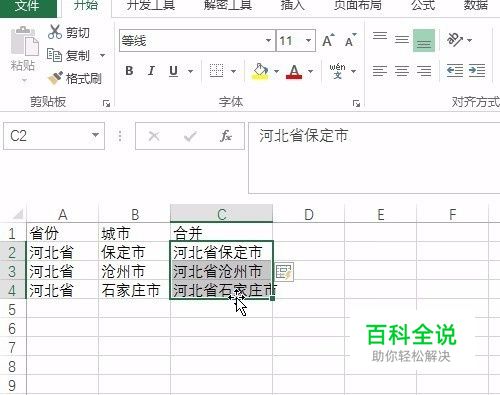Open the font size dropdown arrow

(x=308, y=41)
